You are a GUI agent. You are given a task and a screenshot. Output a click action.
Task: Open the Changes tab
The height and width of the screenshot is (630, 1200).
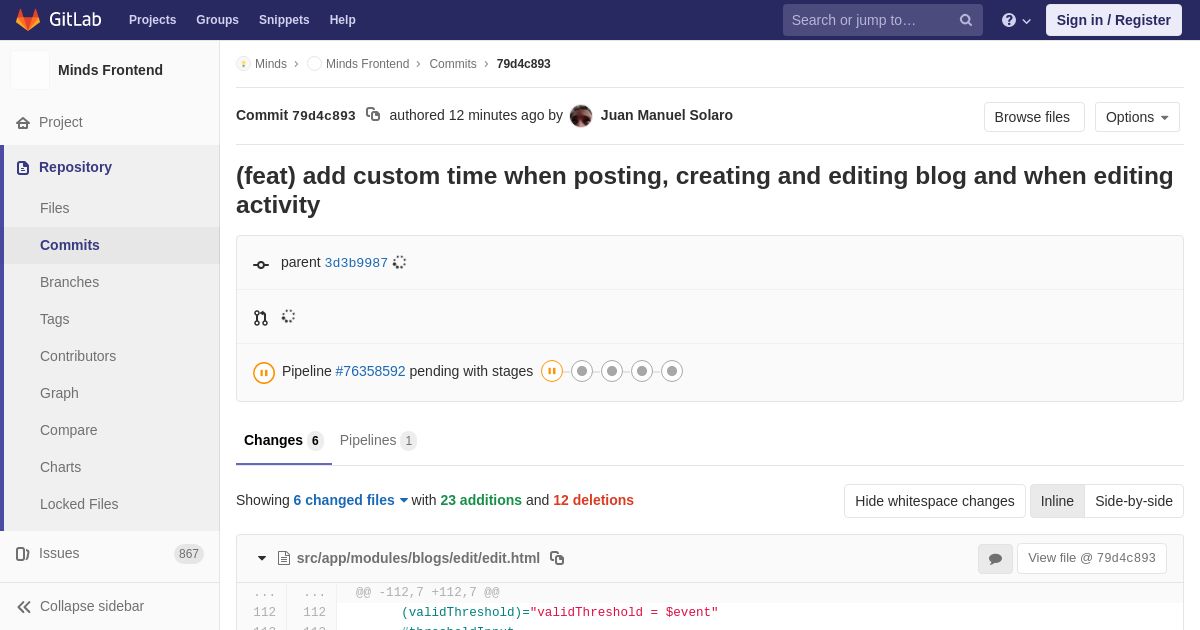point(284,441)
